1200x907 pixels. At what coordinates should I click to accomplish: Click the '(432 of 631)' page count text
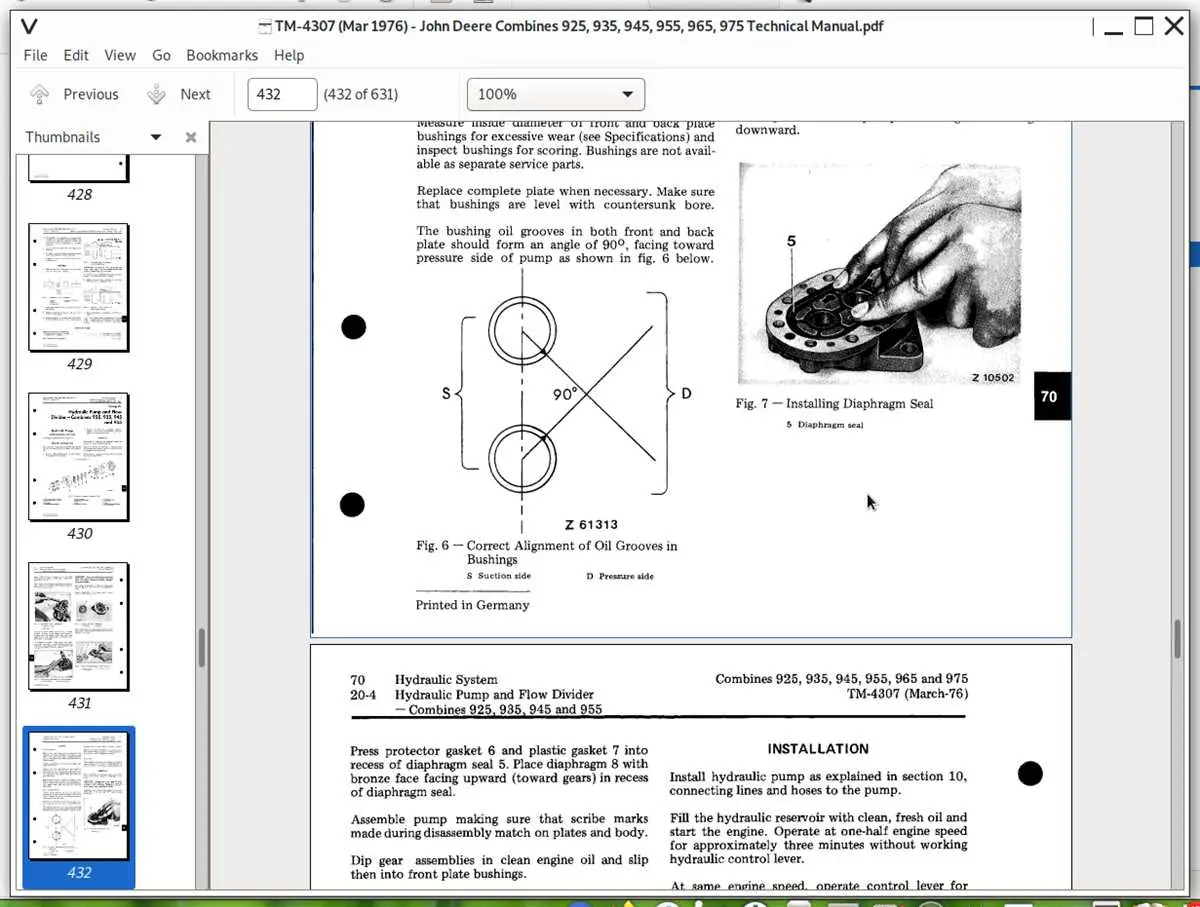point(360,94)
